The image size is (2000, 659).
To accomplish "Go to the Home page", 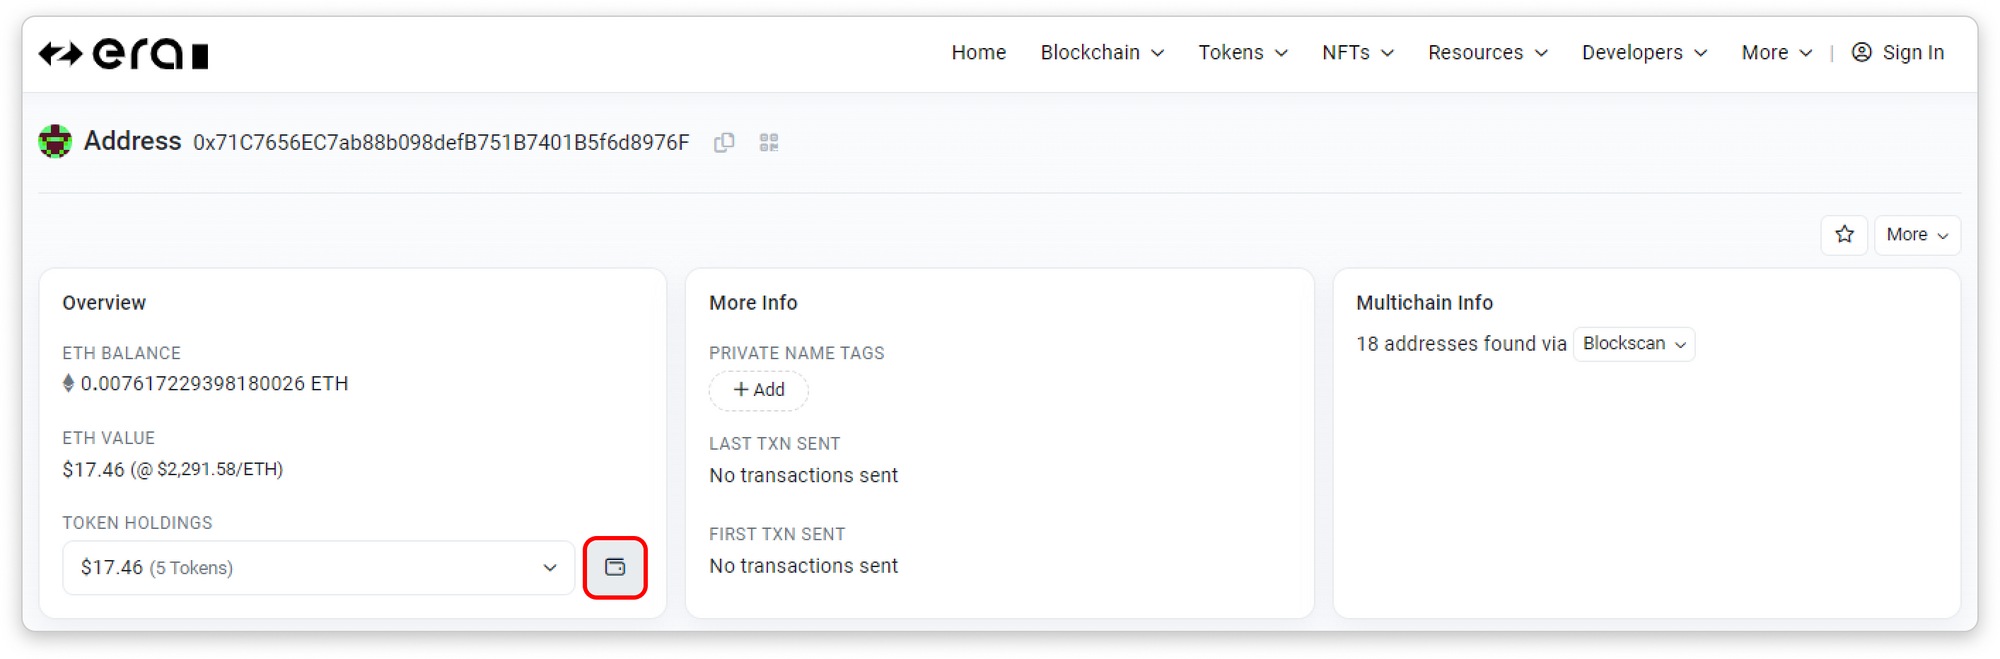I will pyautogui.click(x=978, y=53).
